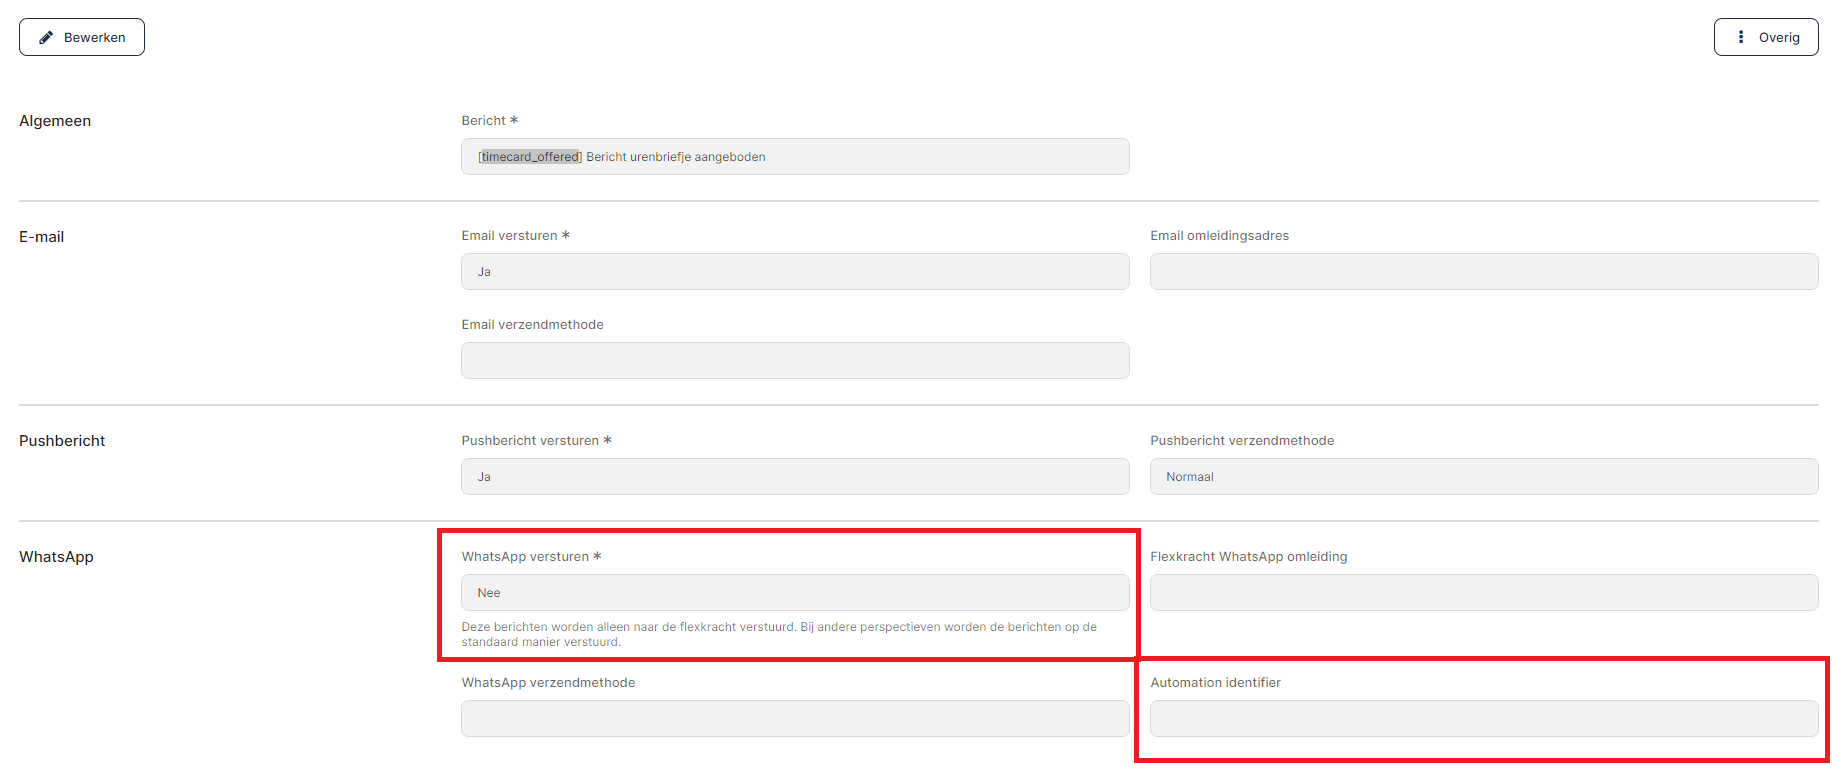Click the 'Bericht' field label

coord(484,121)
